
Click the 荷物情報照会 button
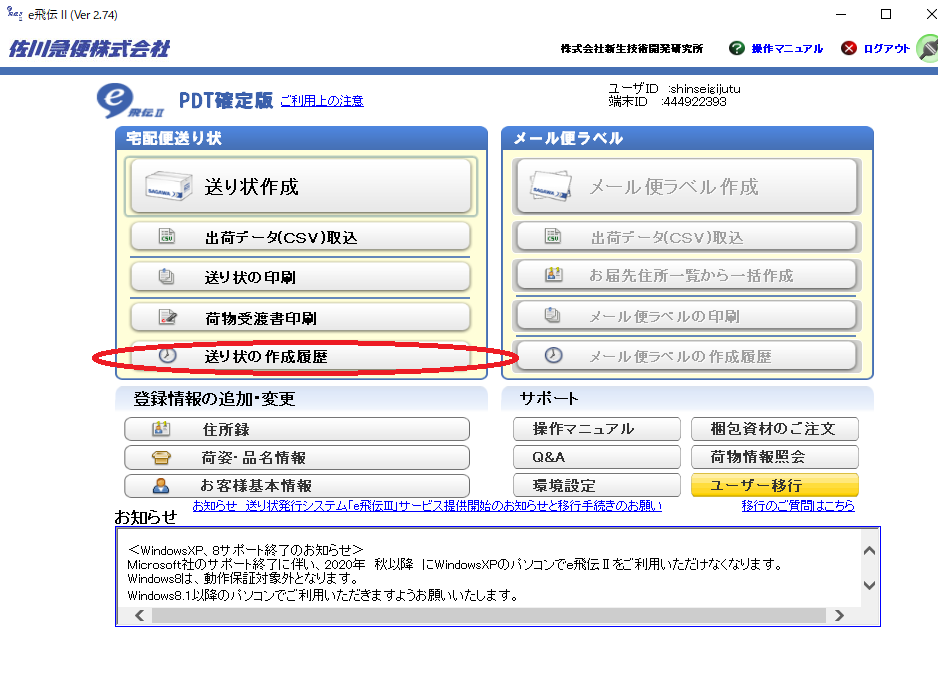click(774, 457)
